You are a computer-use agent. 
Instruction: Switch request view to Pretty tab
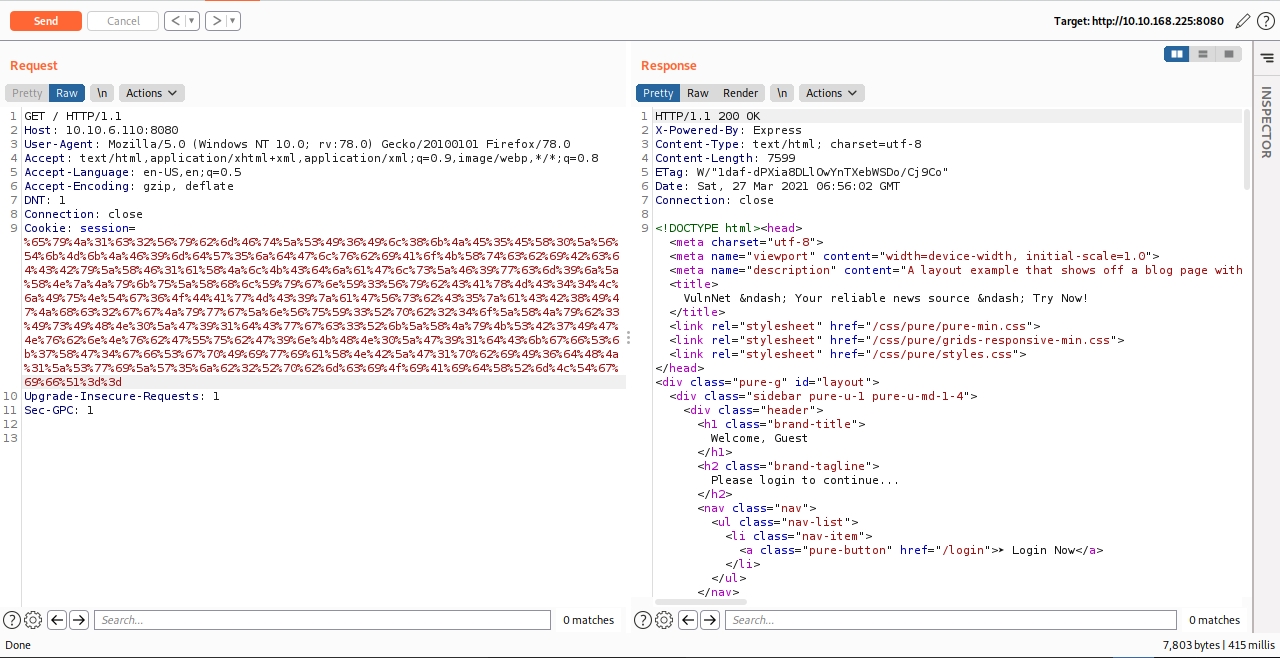pos(27,93)
